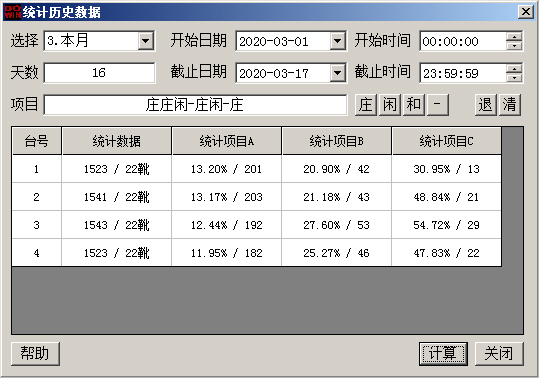Click the 天数 input field
Image resolution: width=539 pixels, height=378 pixels.
pyautogui.click(x=99, y=73)
